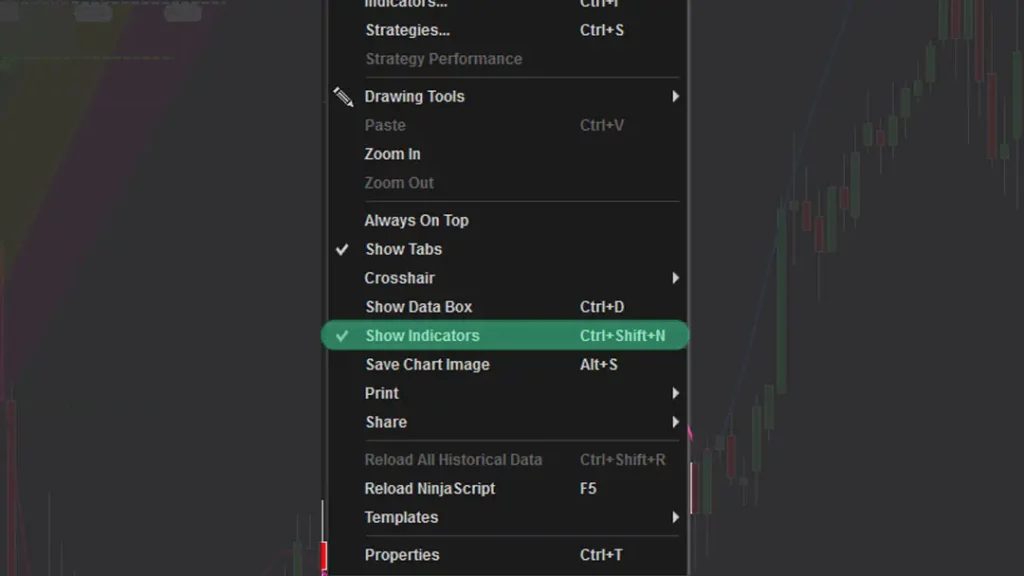The image size is (1024, 576).
Task: Expand the Print submenu arrow
Action: [675, 393]
